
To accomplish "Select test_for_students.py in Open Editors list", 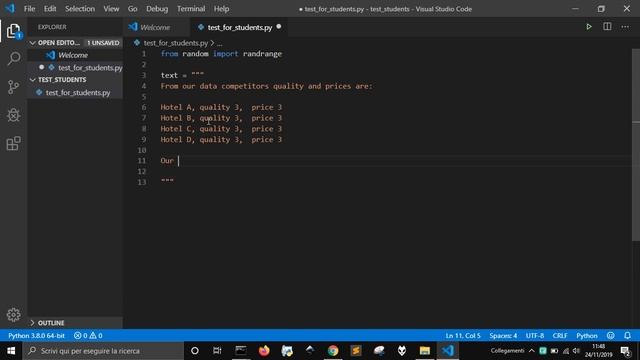I will (x=75, y=67).
